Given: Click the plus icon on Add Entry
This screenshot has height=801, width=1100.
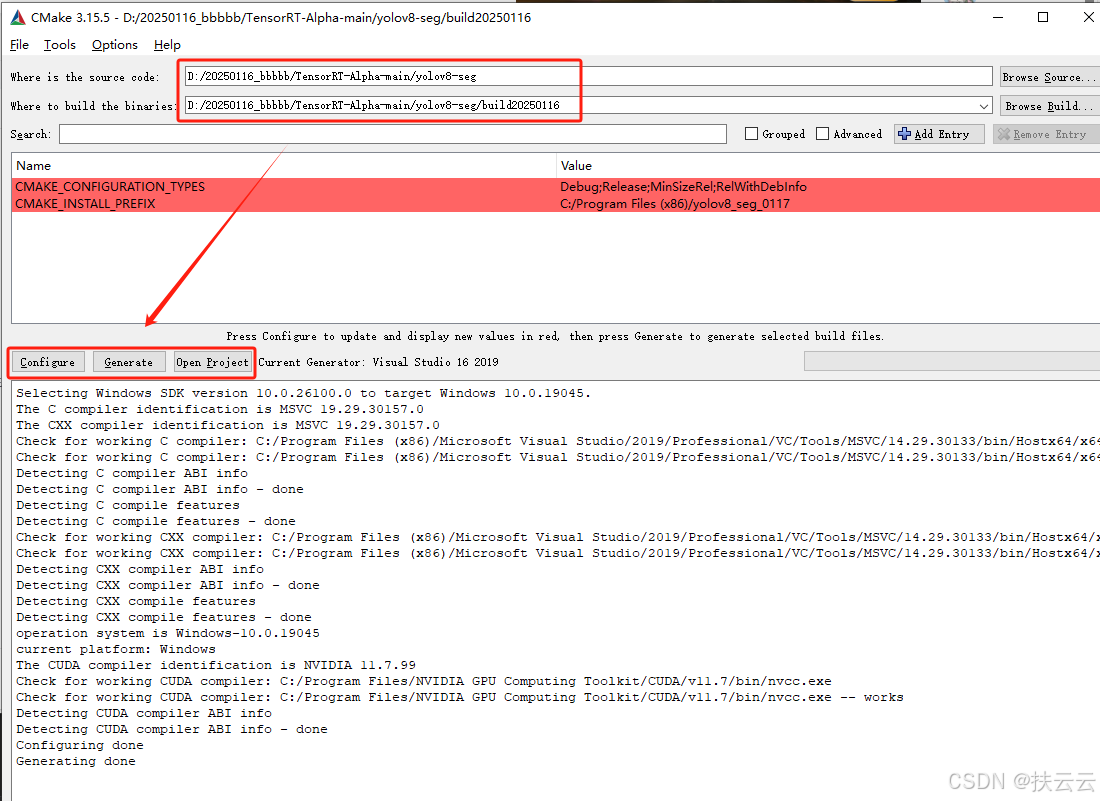Looking at the screenshot, I should click(904, 134).
